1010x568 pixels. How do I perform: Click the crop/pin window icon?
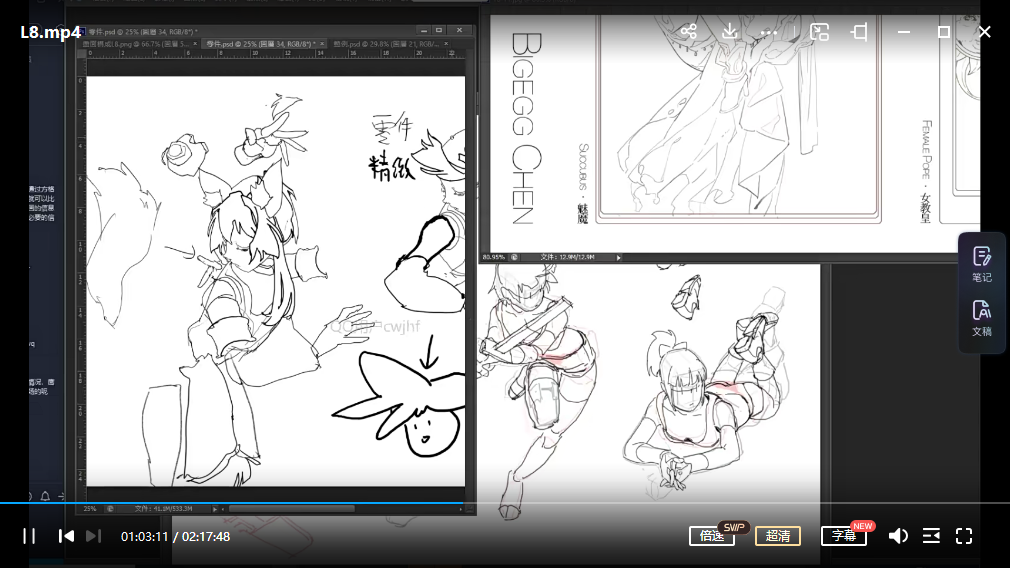point(859,32)
